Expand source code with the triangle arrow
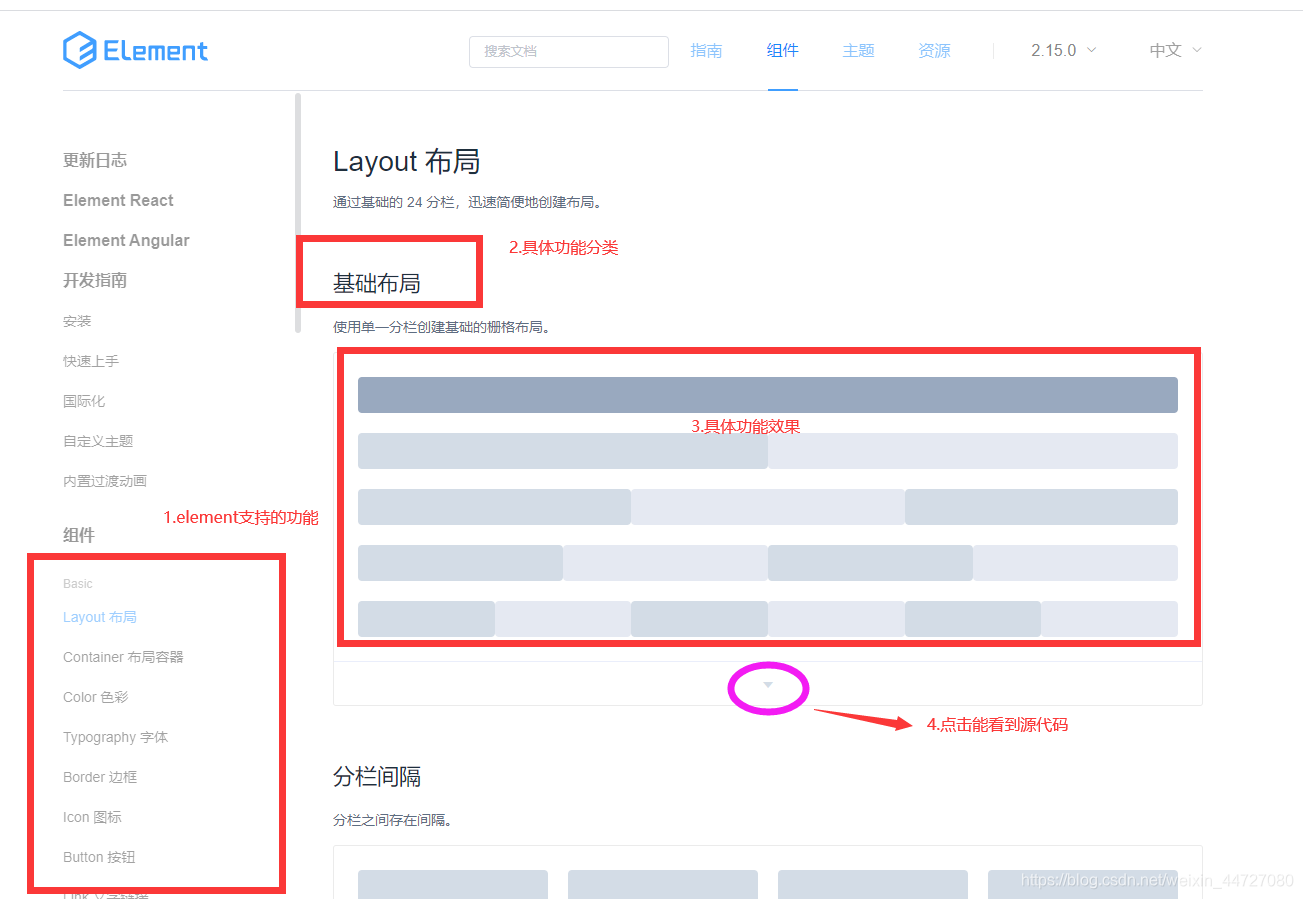 [768, 685]
